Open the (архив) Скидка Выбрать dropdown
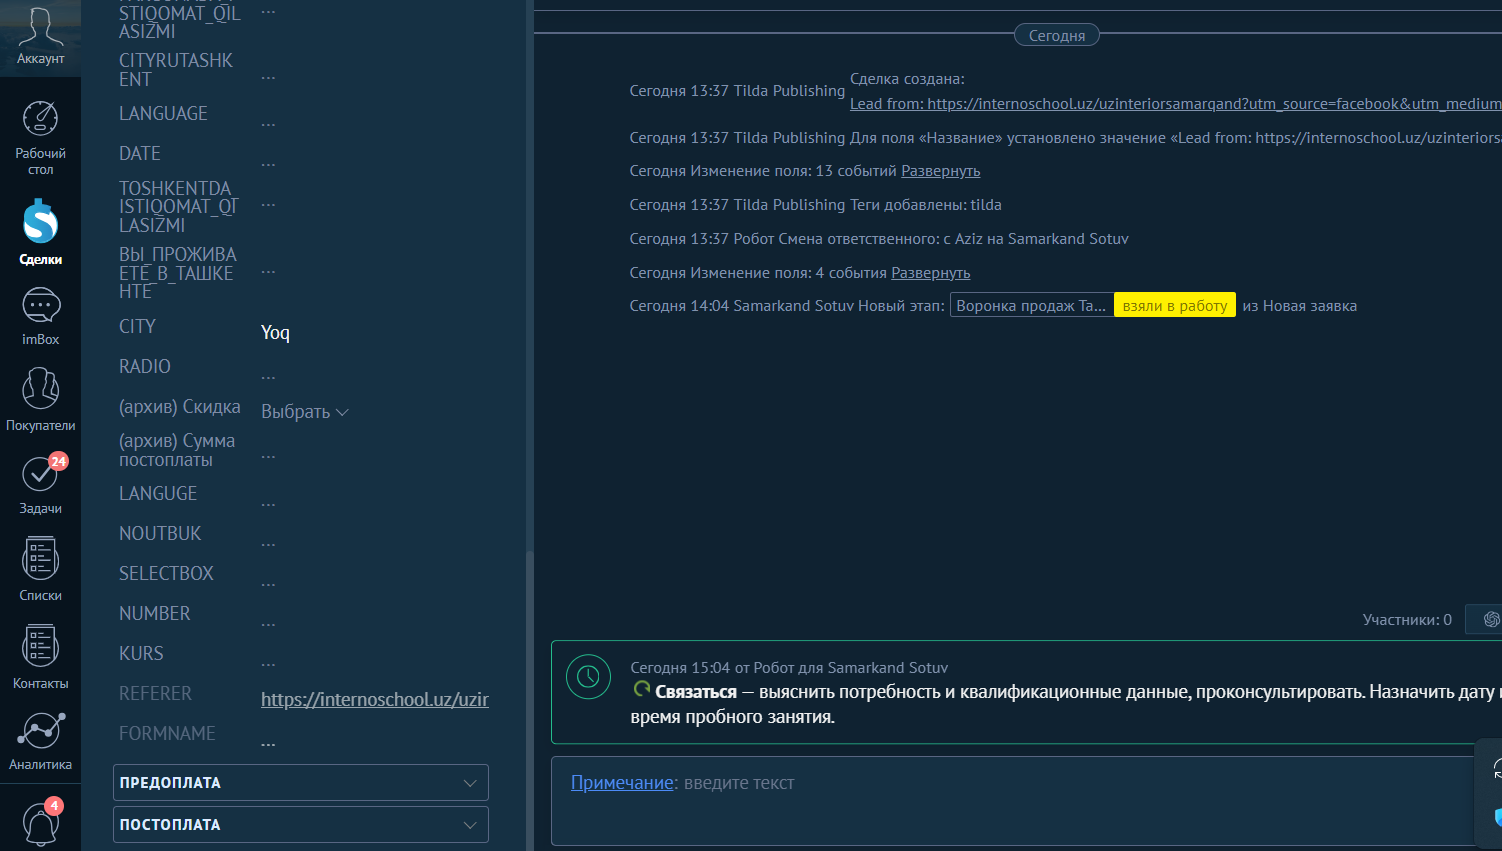This screenshot has width=1502, height=851. click(x=304, y=412)
